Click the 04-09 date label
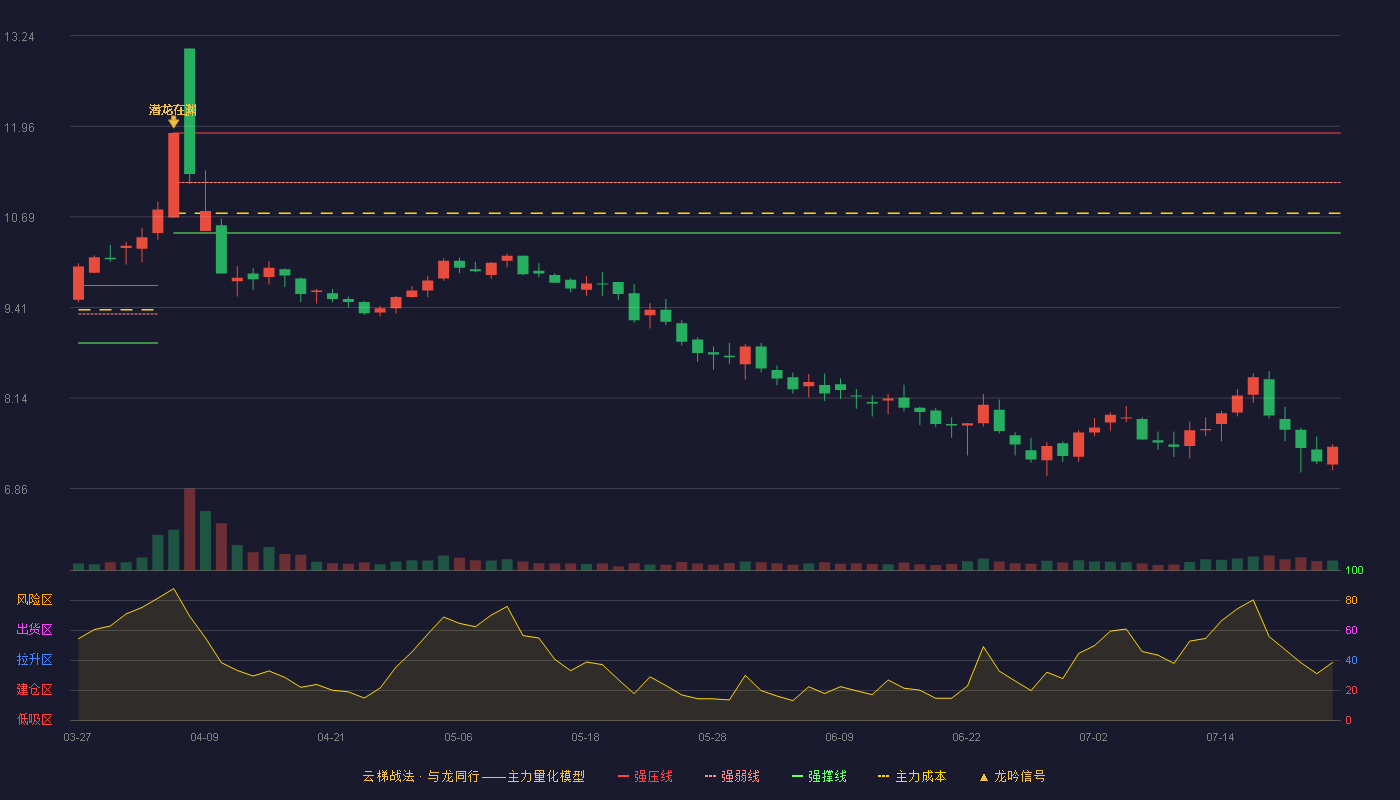Screen dimensions: 1400x800 pyautogui.click(x=204, y=737)
